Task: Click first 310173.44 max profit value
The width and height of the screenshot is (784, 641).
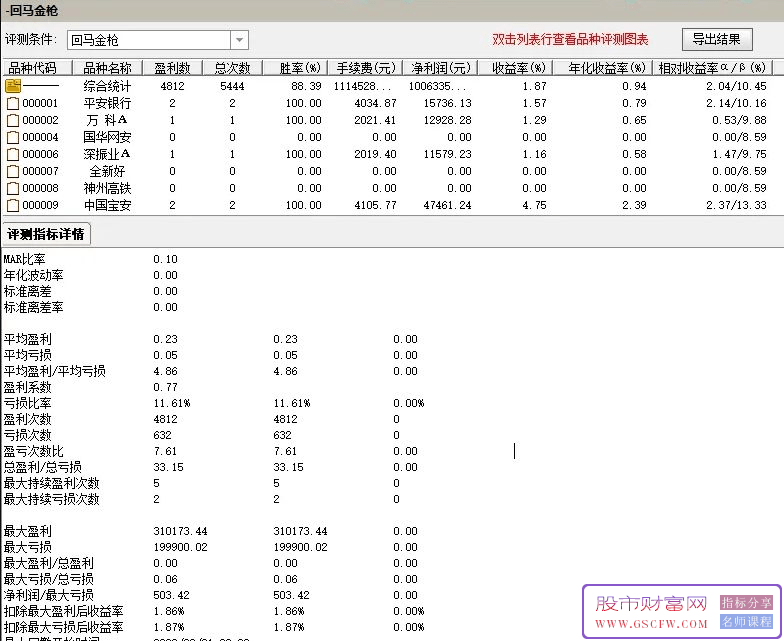Action: pyautogui.click(x=180, y=531)
